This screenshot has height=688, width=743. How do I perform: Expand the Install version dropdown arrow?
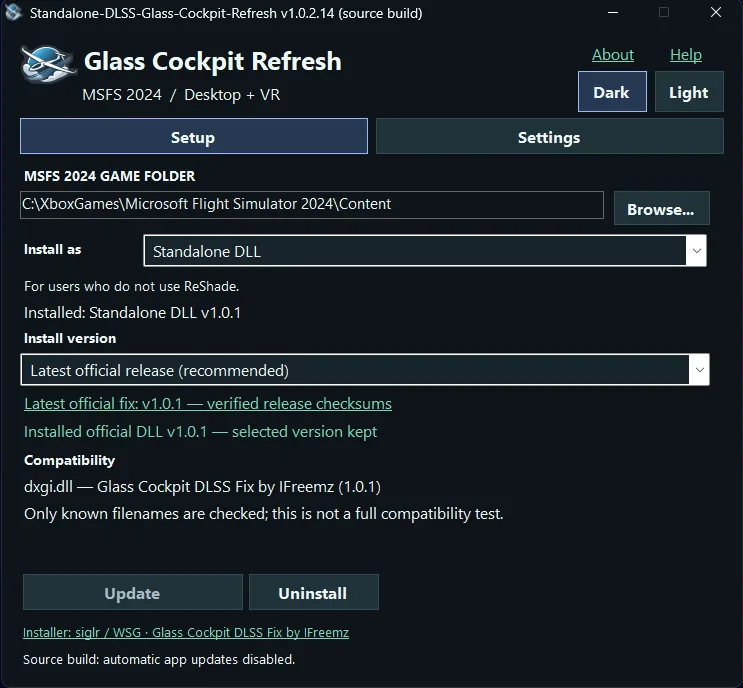(x=699, y=370)
